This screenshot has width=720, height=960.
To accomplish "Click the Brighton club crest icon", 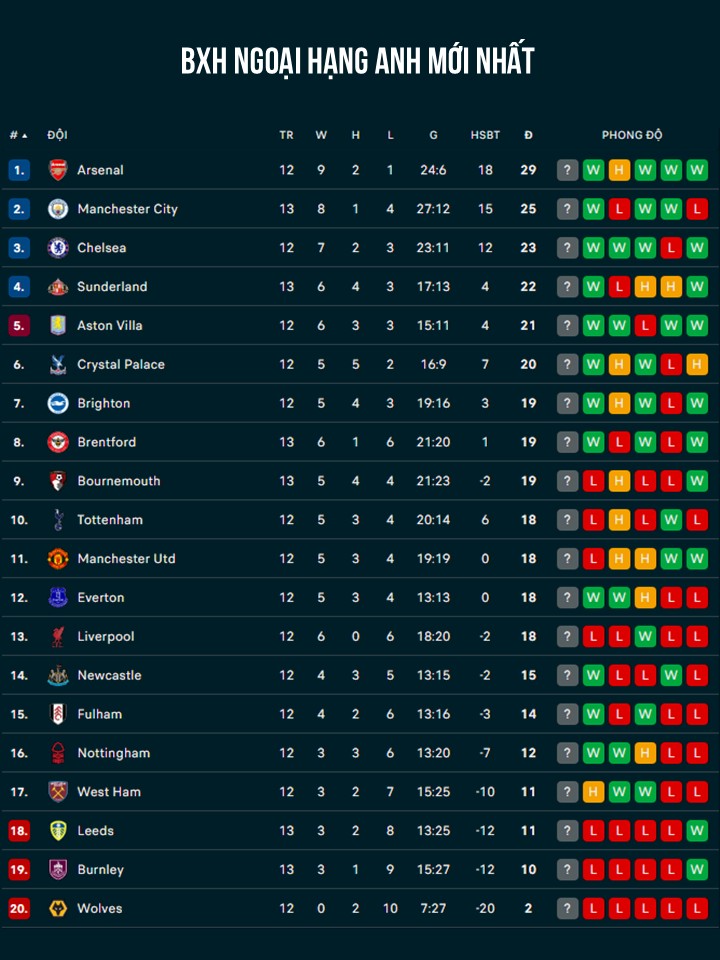I will click(x=58, y=403).
